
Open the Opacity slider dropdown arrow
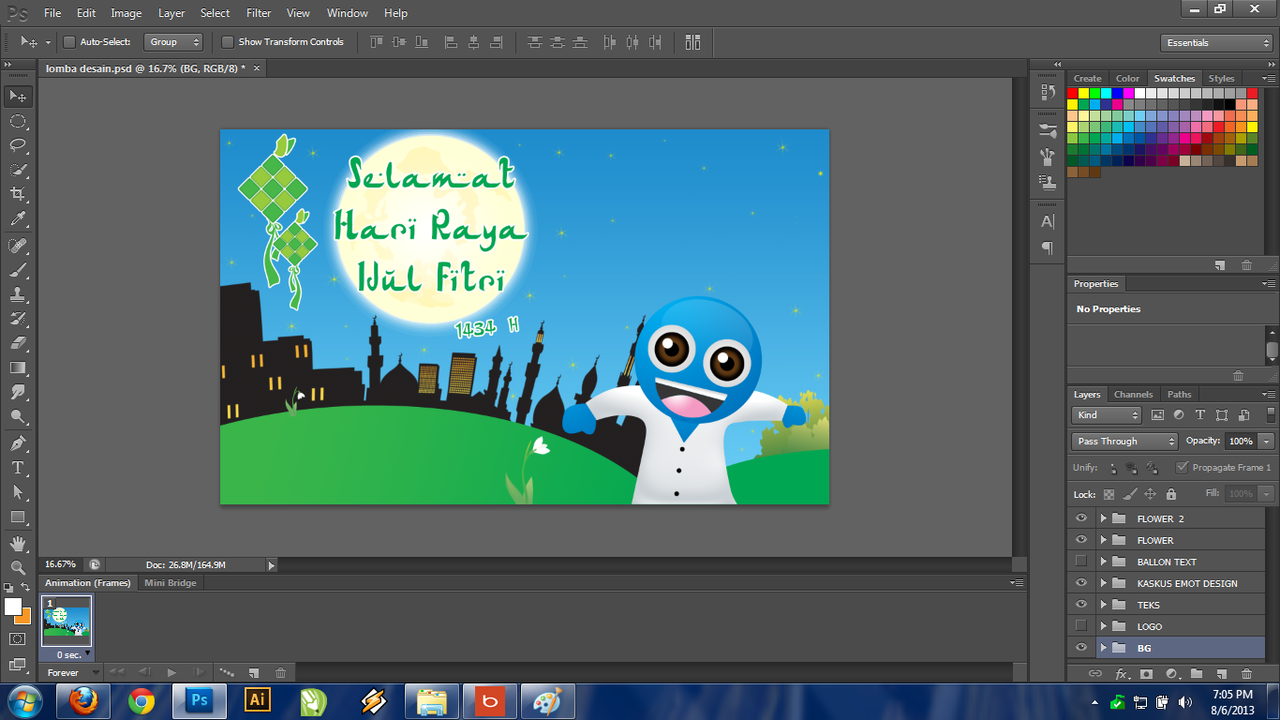[x=1267, y=441]
